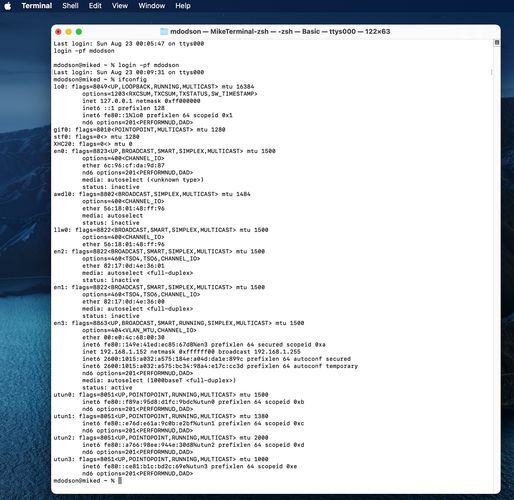514x500 pixels.
Task: Click the folder proxy icon in title bar
Action: (x=164, y=31)
